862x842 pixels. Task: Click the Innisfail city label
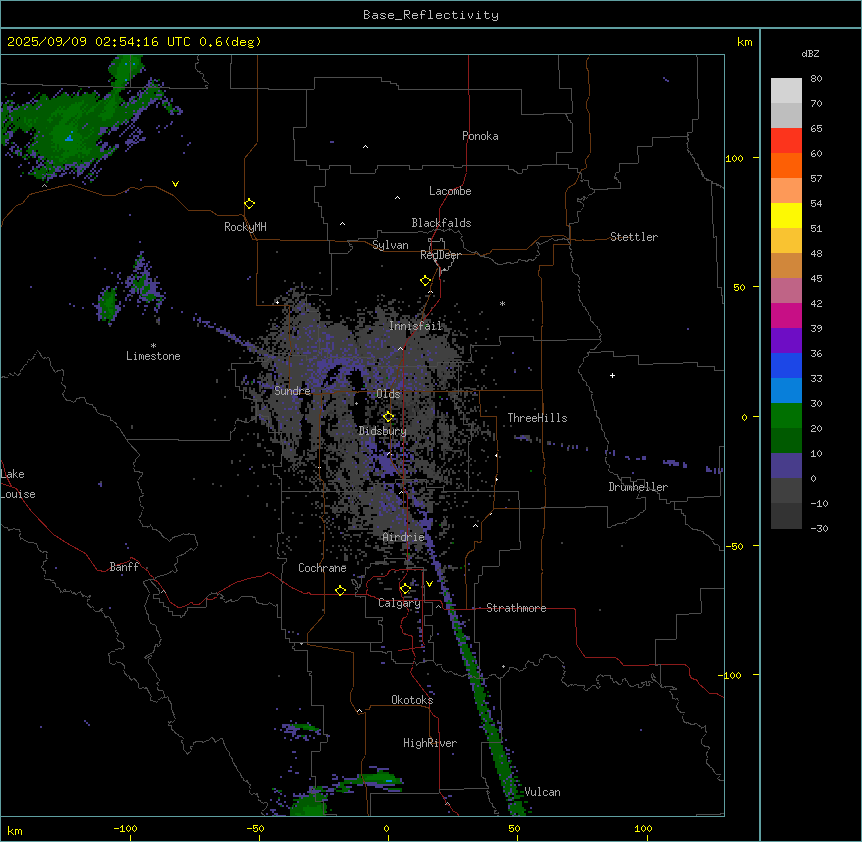pos(415,326)
